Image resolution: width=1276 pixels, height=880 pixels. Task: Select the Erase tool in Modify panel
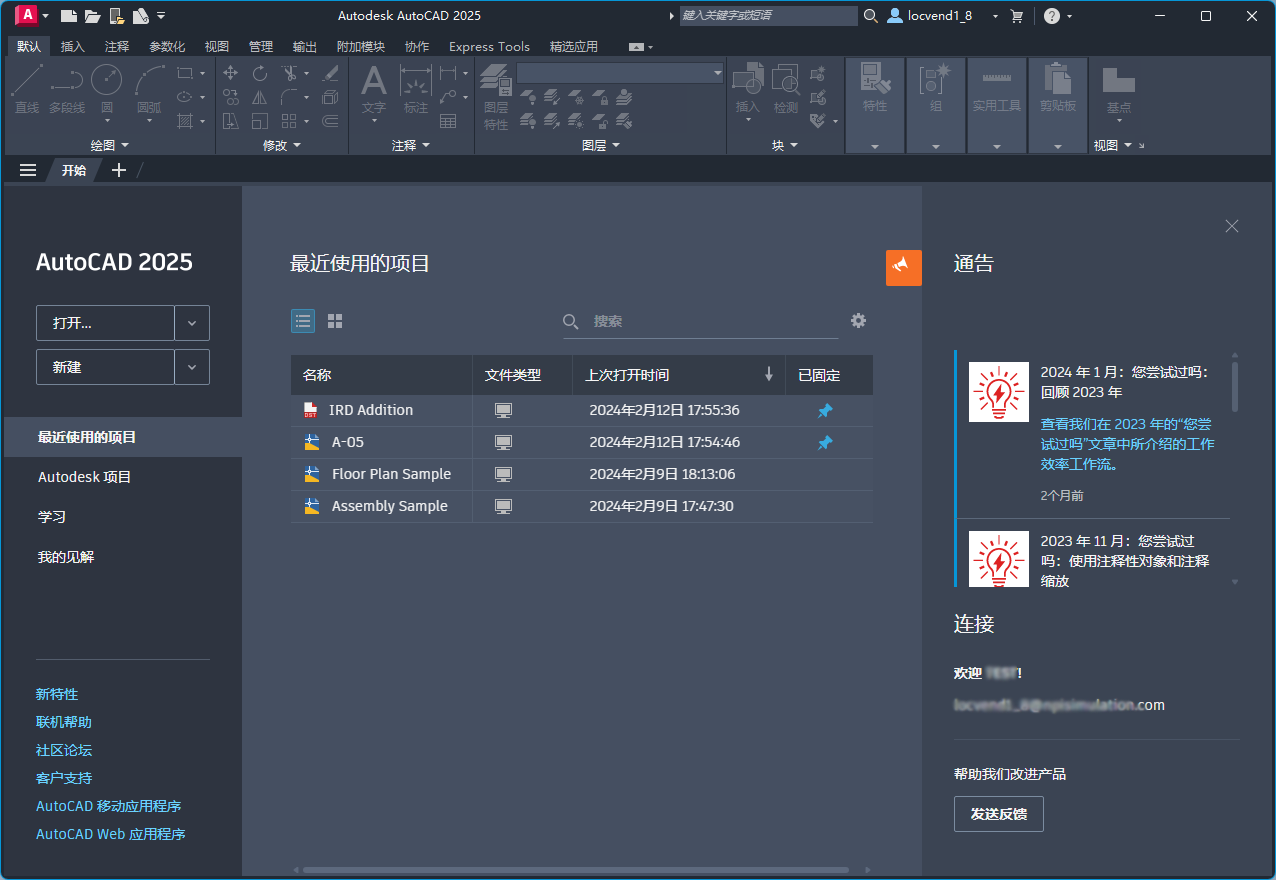(x=330, y=73)
